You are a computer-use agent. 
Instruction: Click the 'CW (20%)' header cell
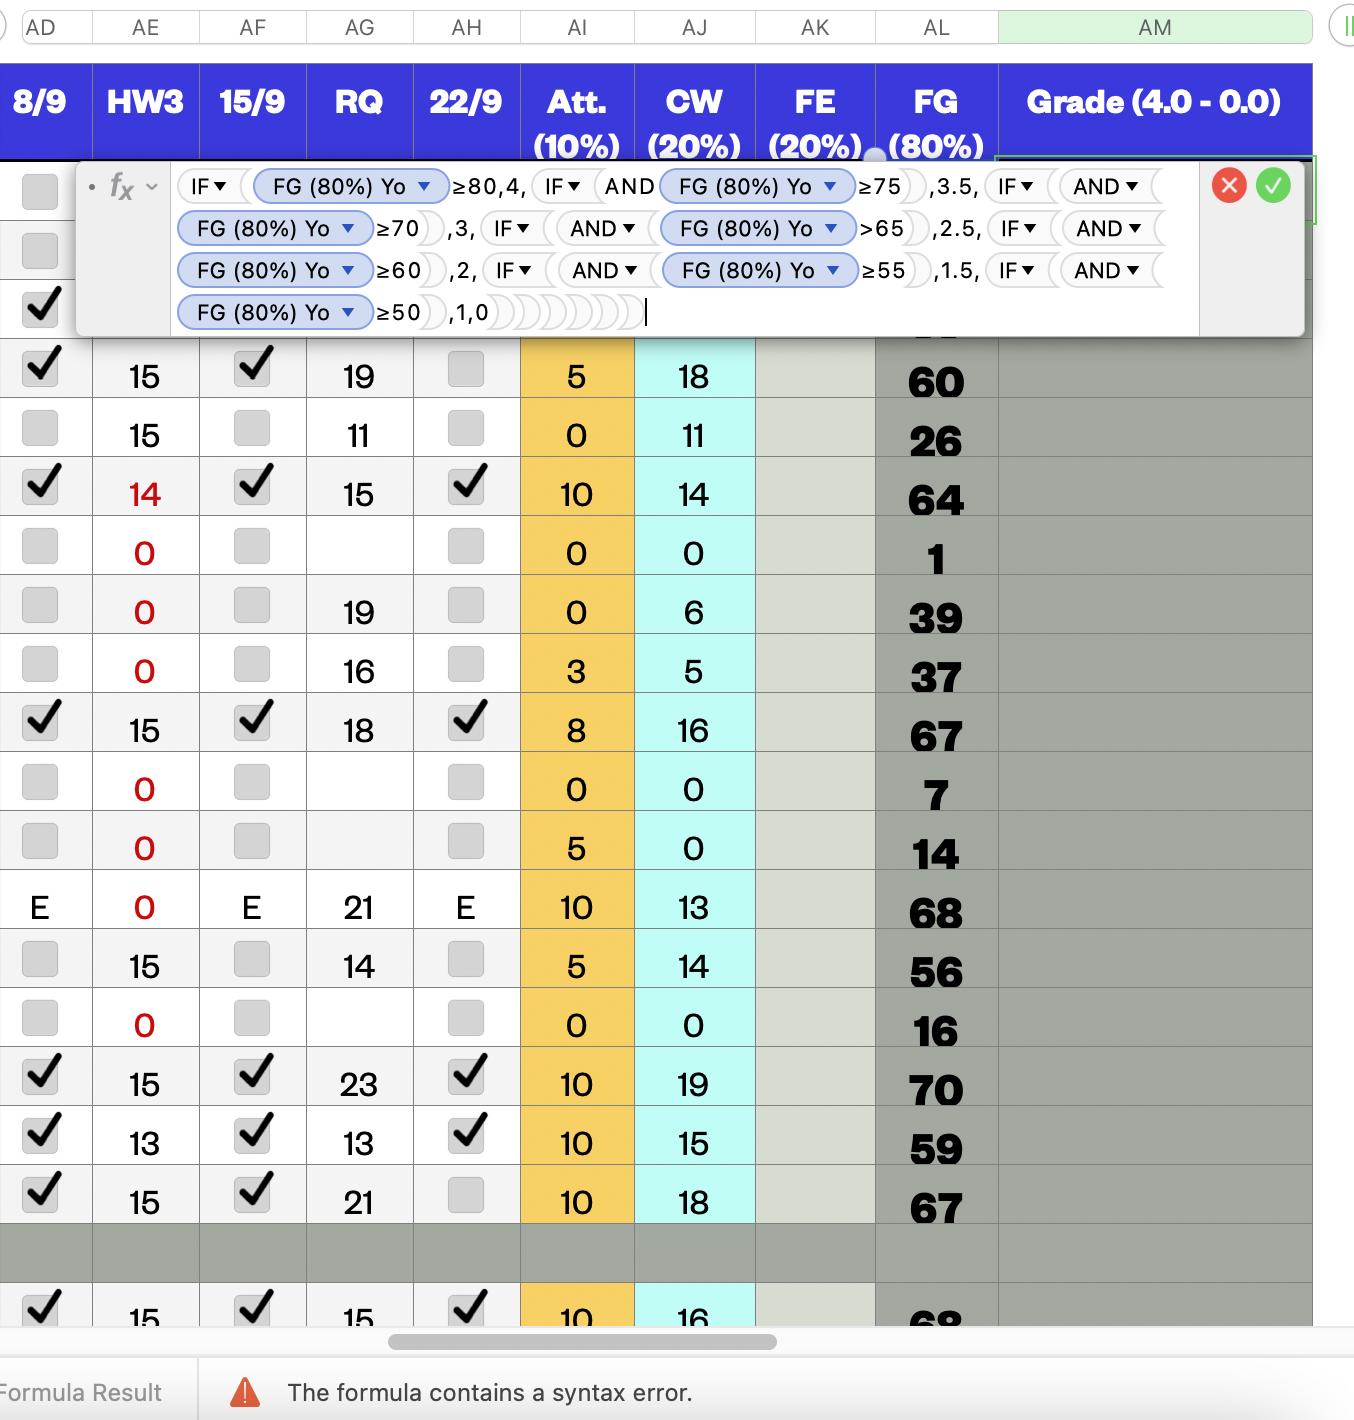click(x=695, y=111)
